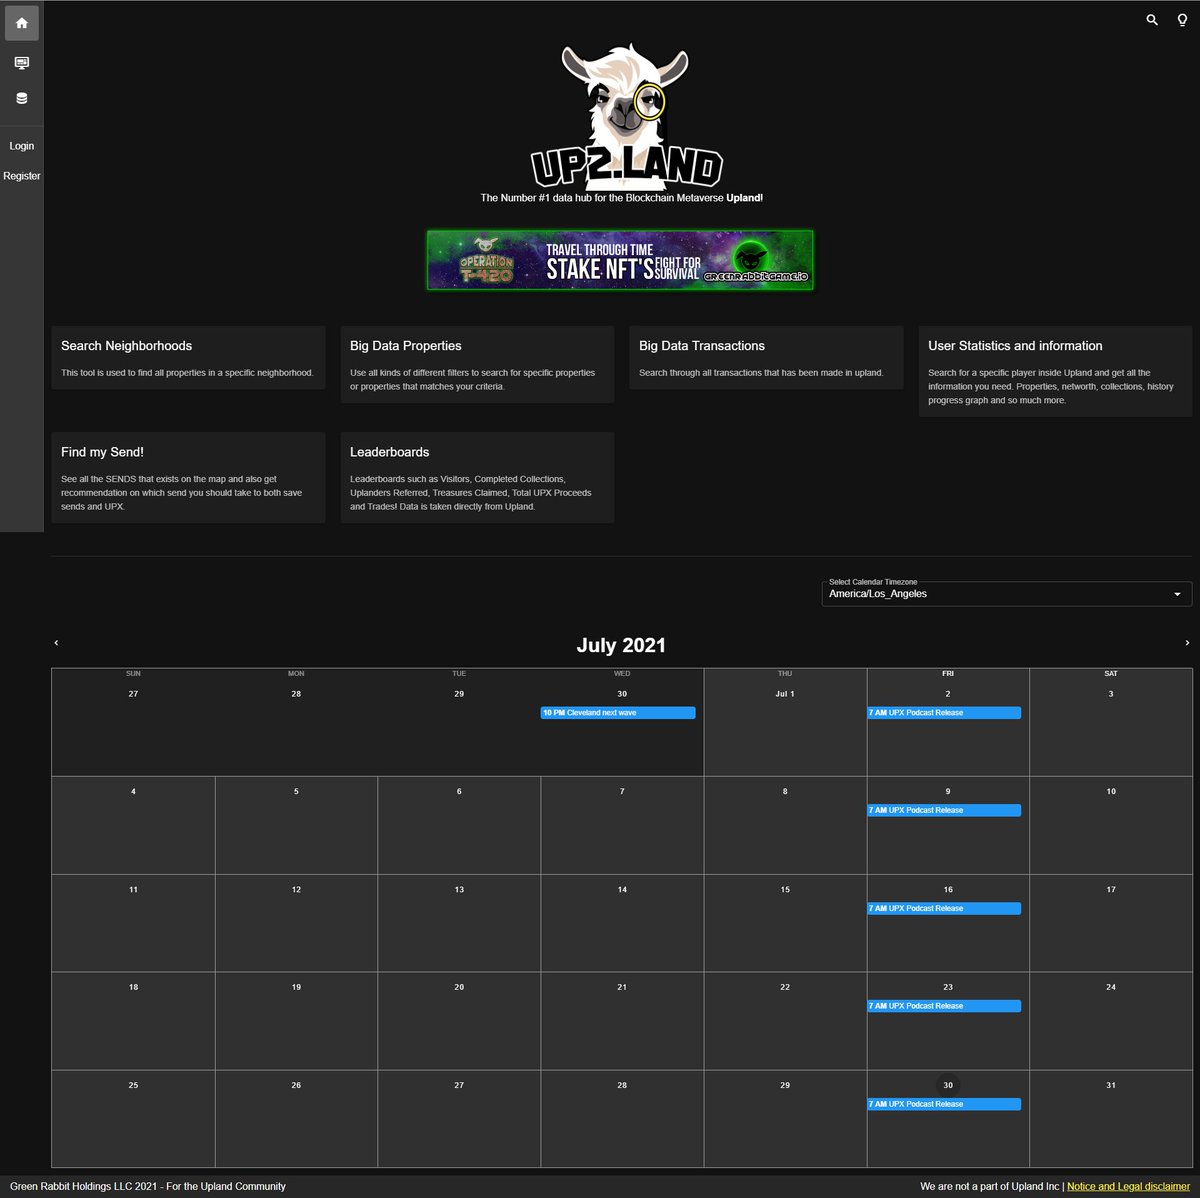Screen dimensions: 1200x1198
Task: Select day 10 in the calendar
Action: (1111, 791)
